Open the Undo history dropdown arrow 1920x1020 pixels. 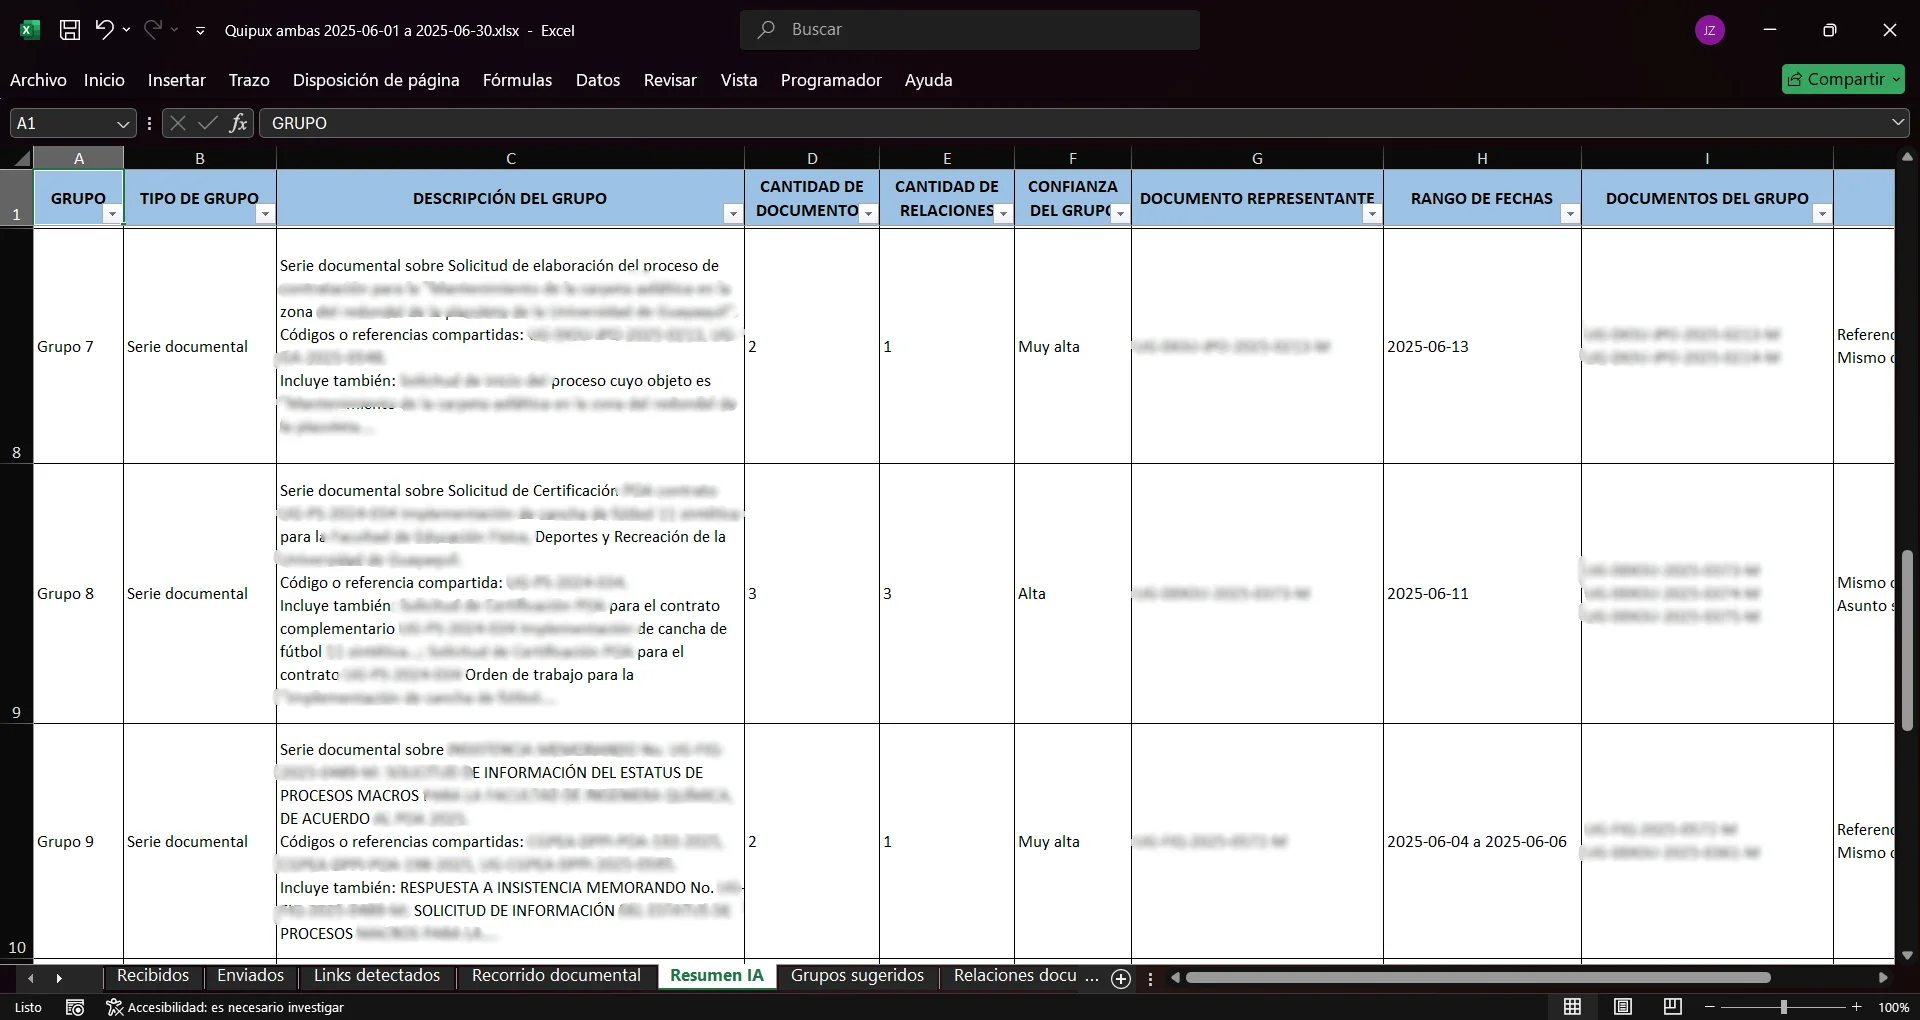pos(126,30)
